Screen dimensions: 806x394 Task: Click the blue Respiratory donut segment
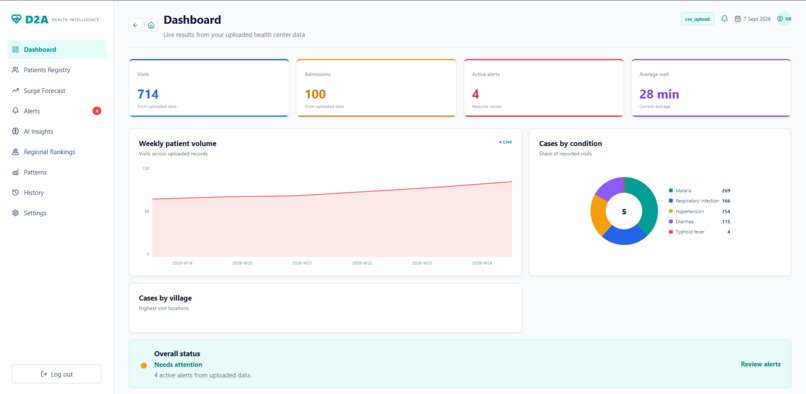click(x=625, y=236)
